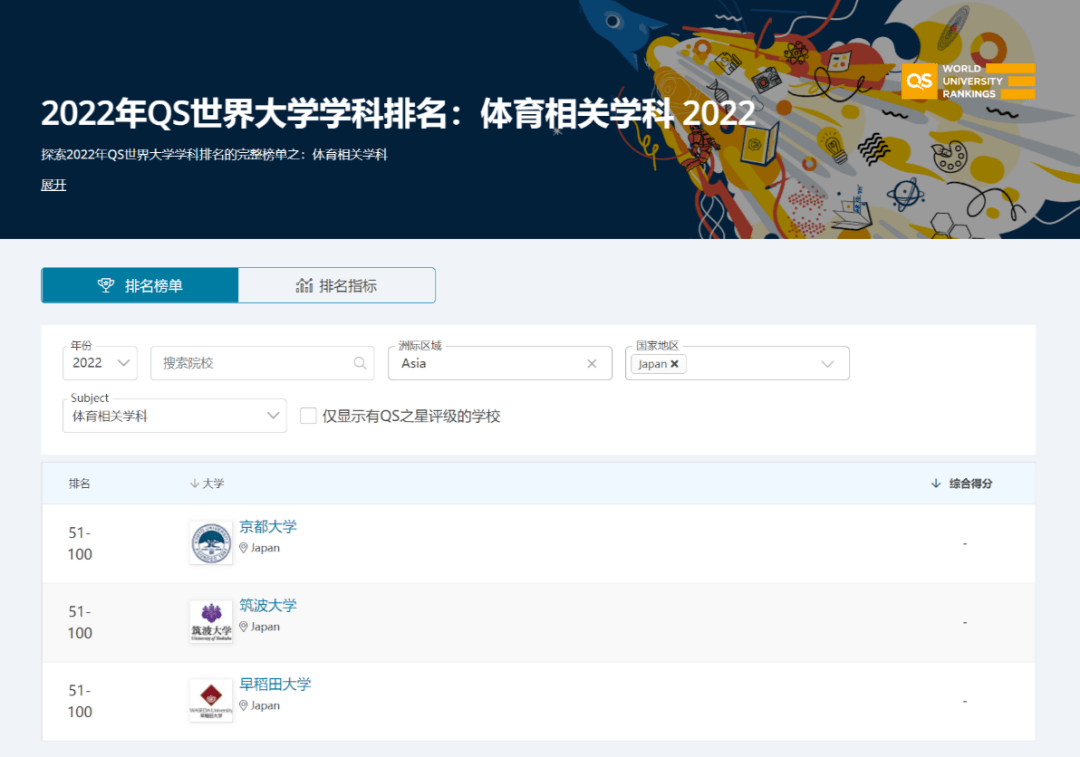1080x757 pixels.
Task: Click the location pin icon beside 早稻田大学
Action: click(243, 706)
